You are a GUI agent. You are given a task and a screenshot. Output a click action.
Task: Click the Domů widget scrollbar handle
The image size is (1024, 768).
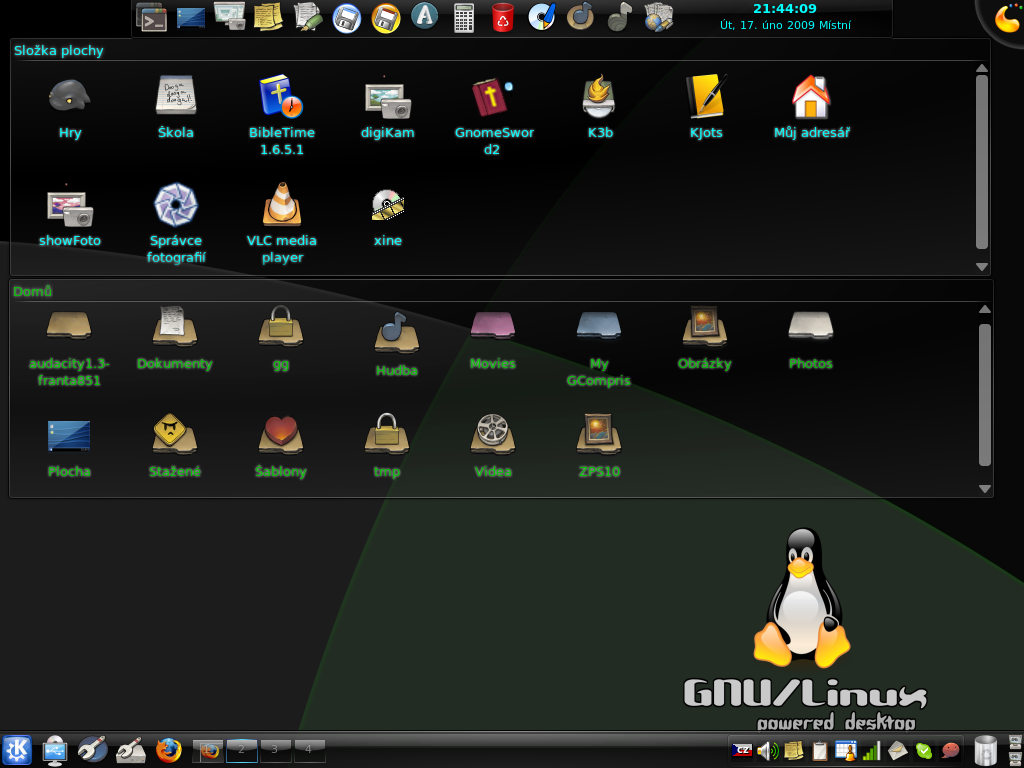(985, 394)
